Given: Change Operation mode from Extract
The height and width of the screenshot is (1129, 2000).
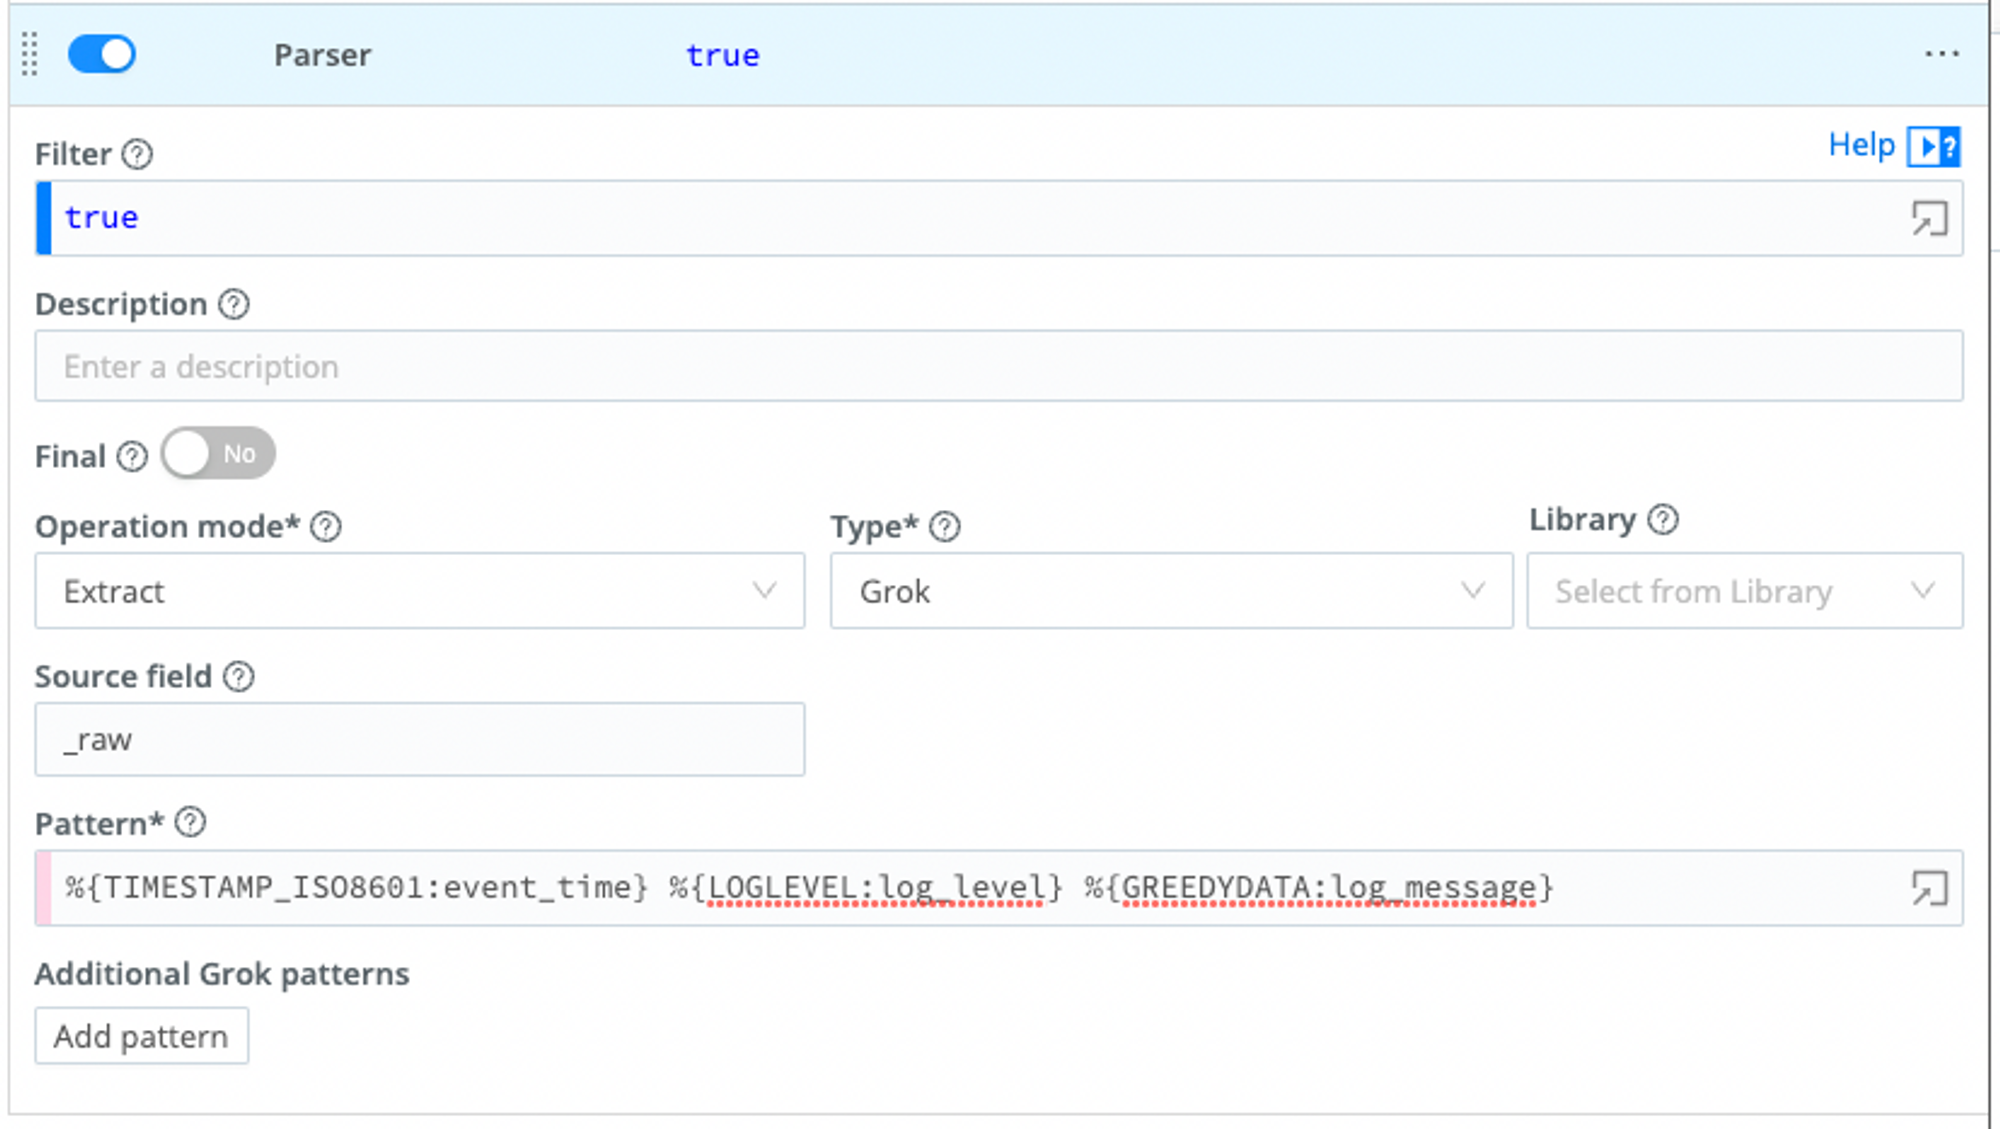Looking at the screenshot, I should tap(419, 591).
